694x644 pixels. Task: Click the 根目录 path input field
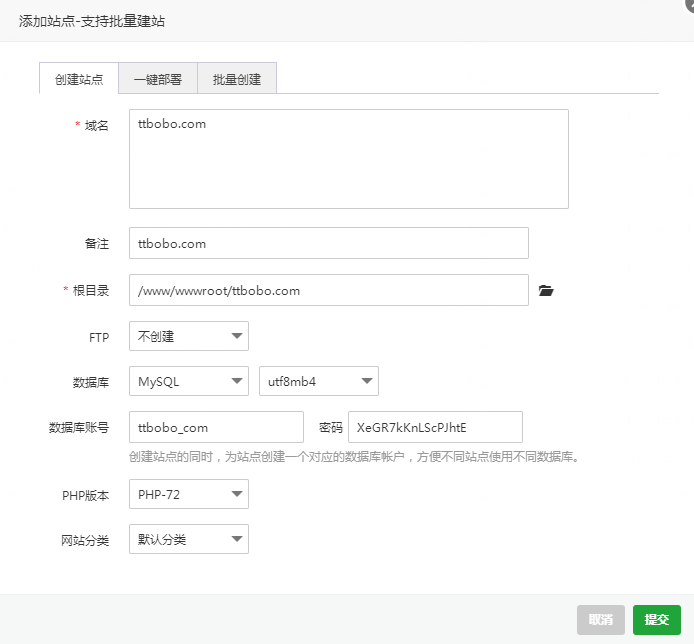[x=328, y=291]
